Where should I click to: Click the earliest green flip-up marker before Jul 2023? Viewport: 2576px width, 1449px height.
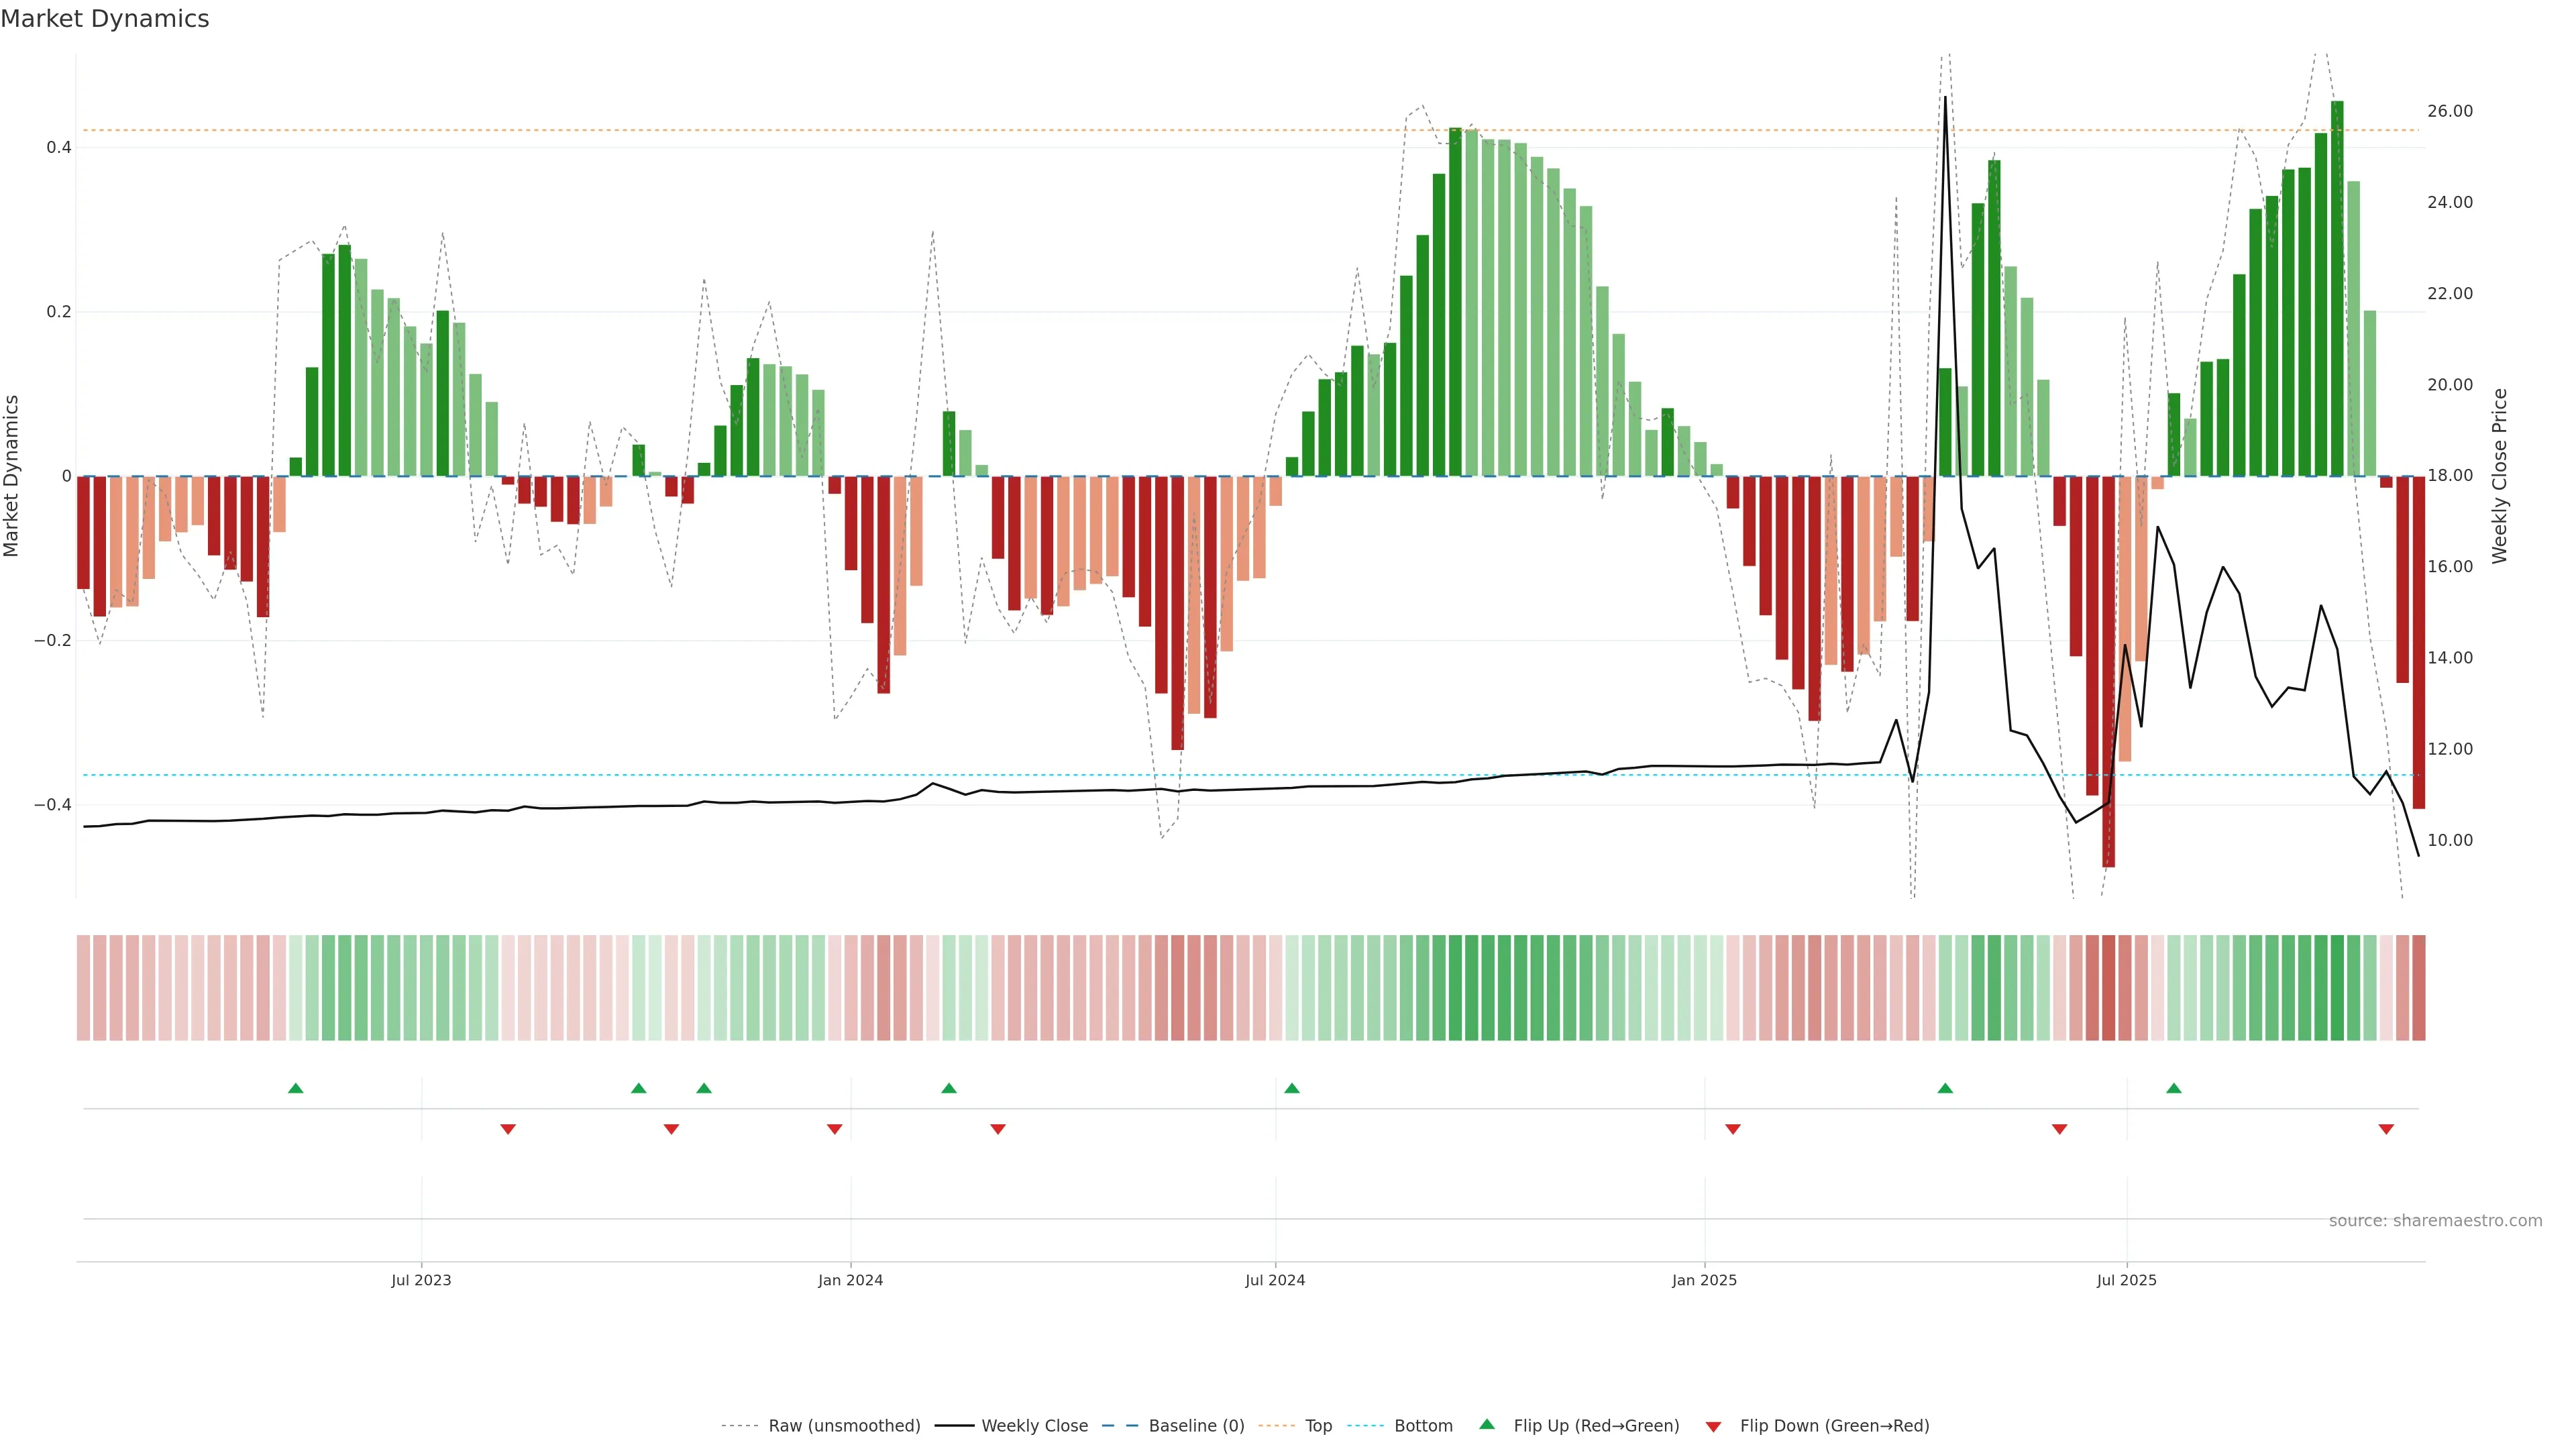point(295,1088)
